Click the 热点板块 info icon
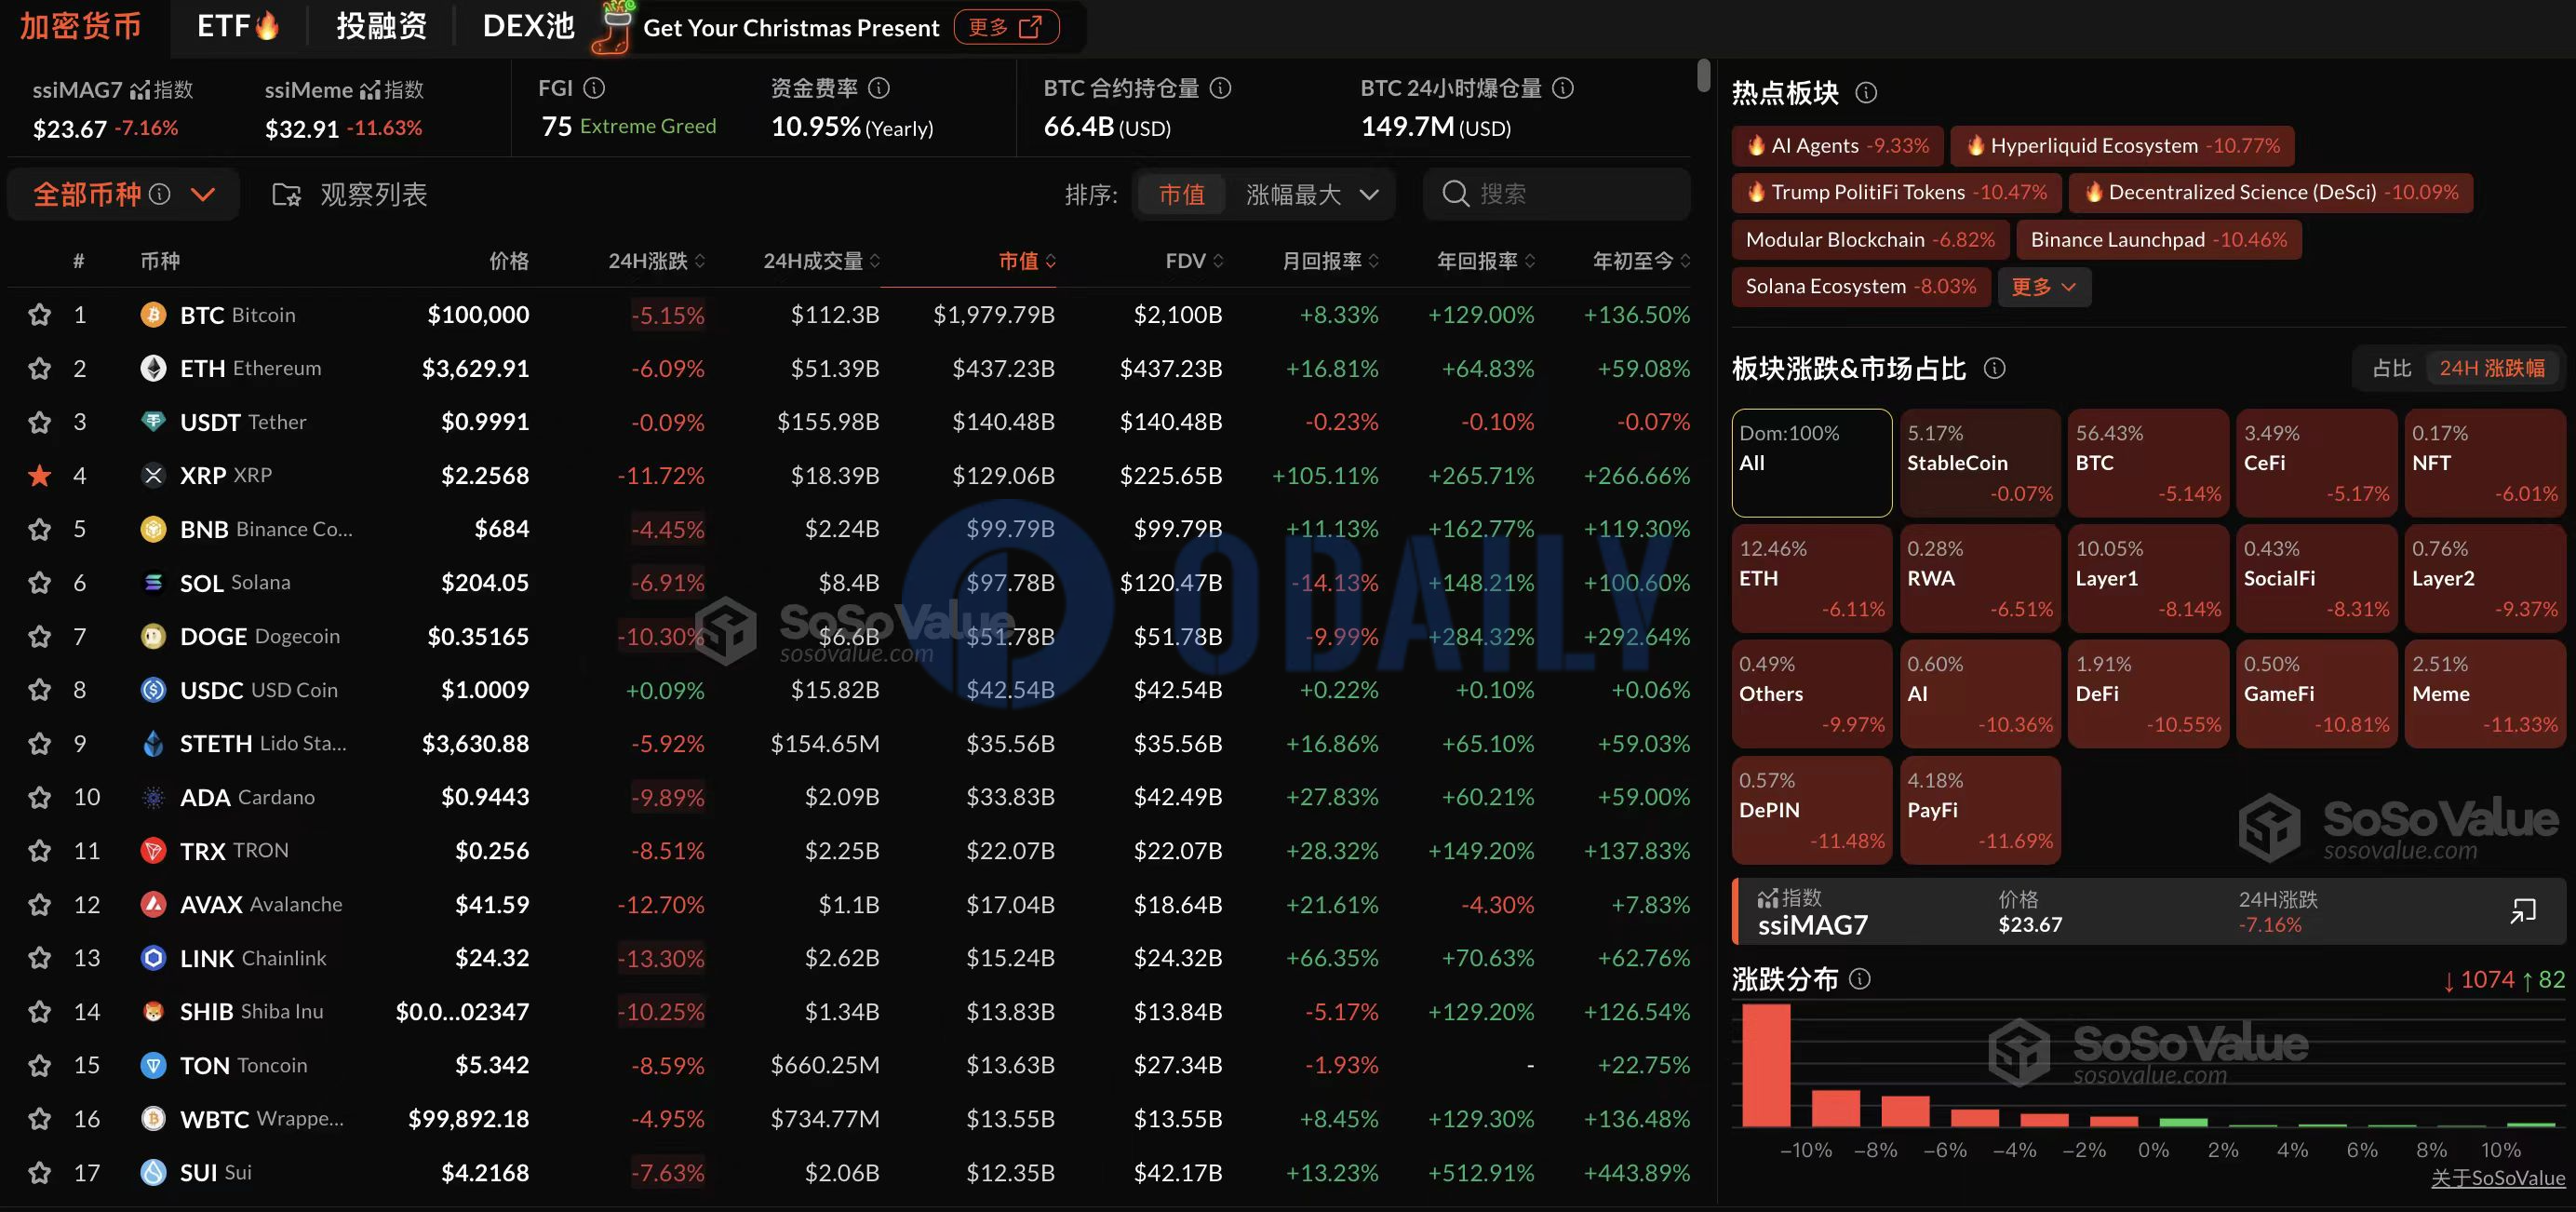This screenshot has width=2576, height=1212. coord(1866,93)
